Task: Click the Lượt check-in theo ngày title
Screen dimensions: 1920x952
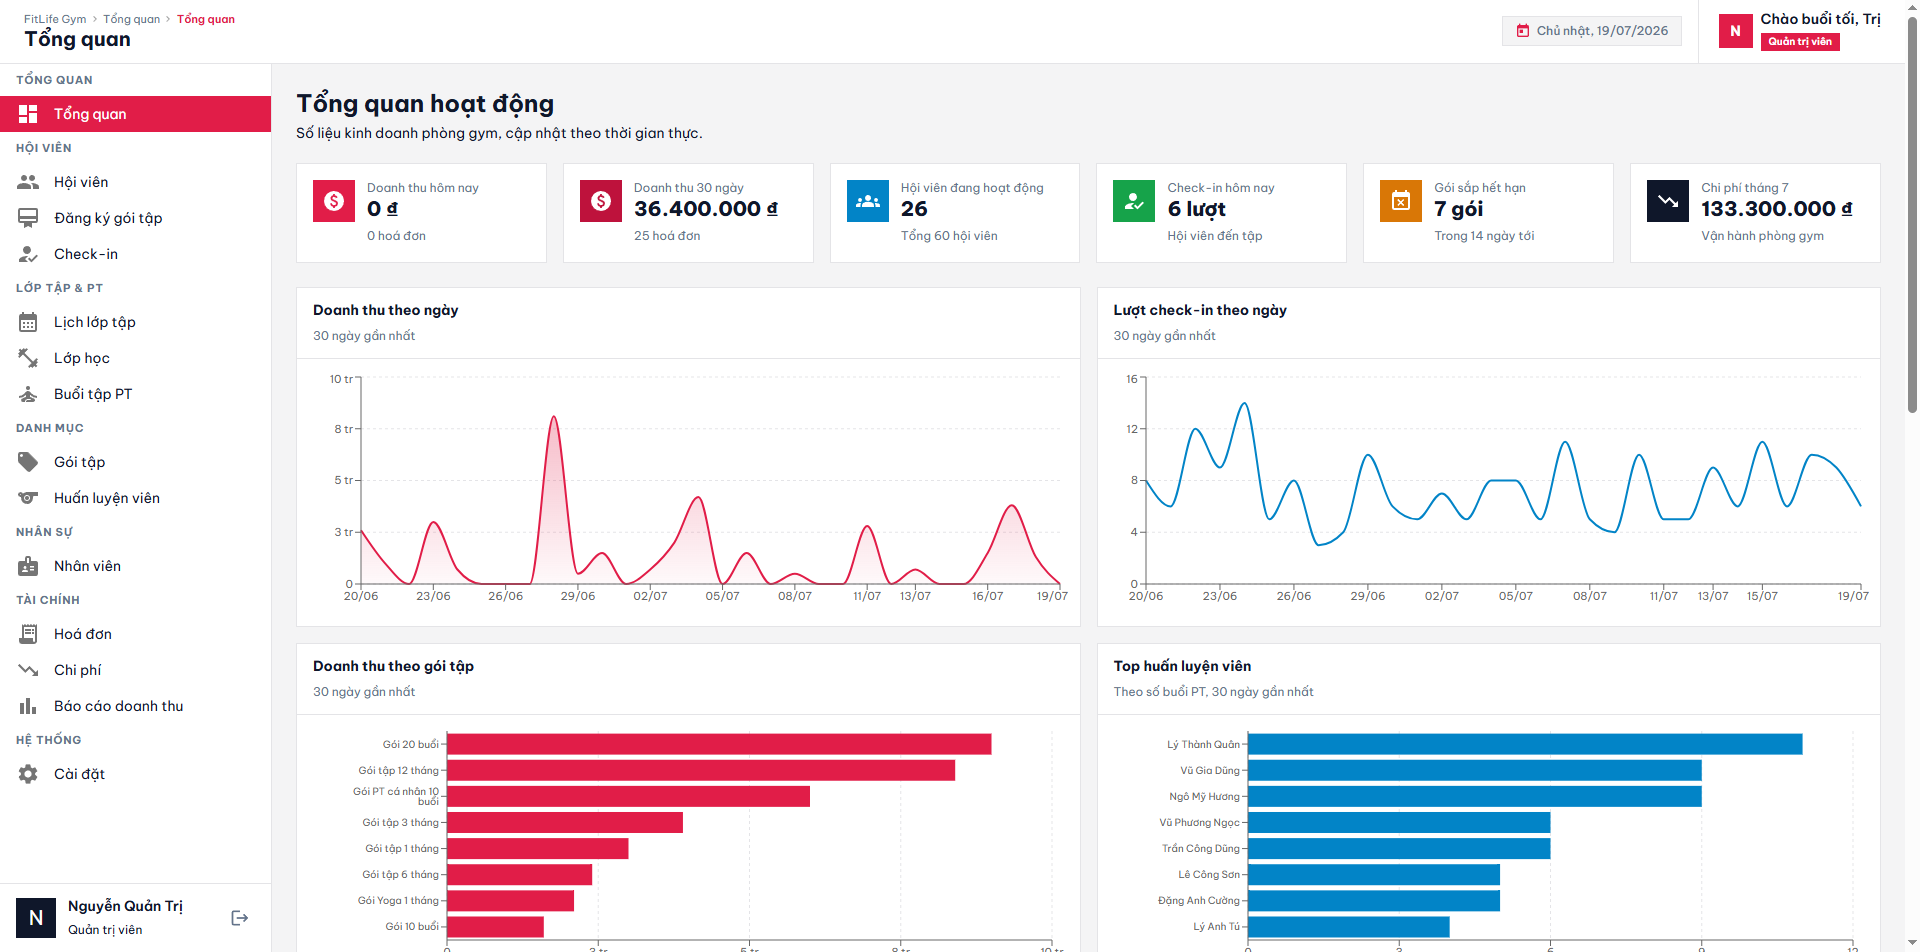Action: [x=1200, y=310]
